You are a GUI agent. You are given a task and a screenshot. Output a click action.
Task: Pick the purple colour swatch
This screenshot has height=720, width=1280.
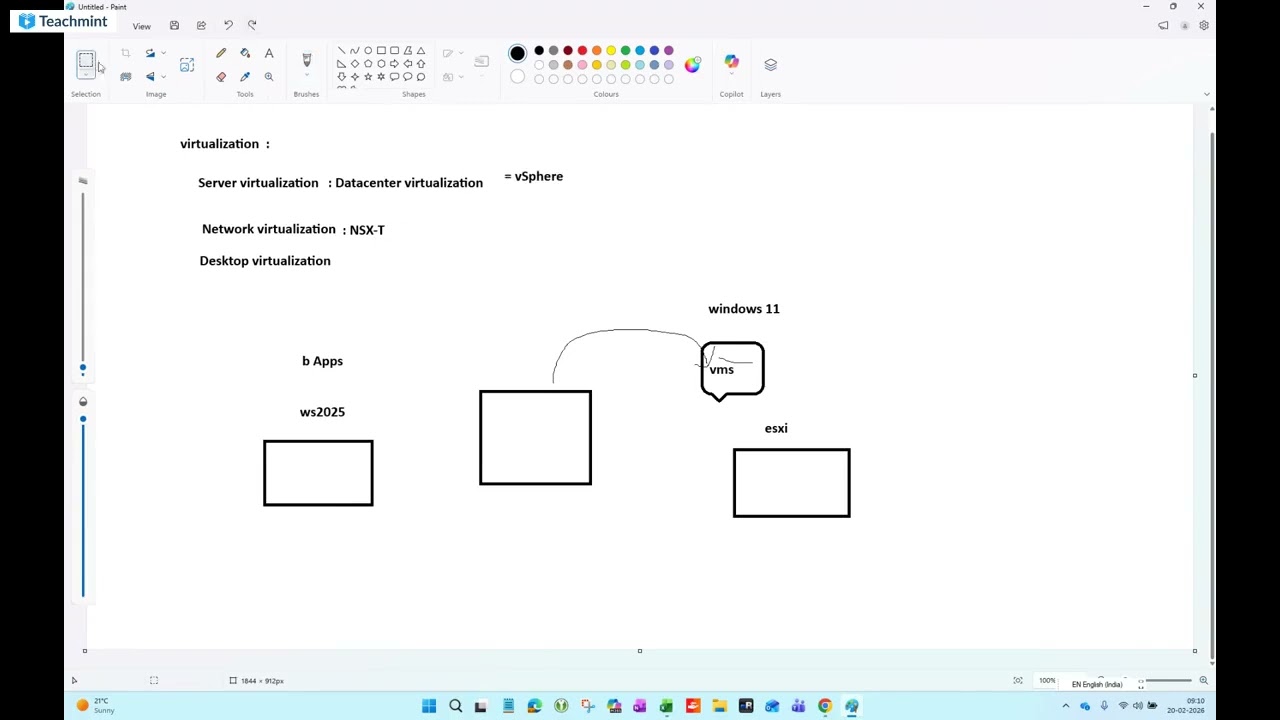click(x=669, y=50)
